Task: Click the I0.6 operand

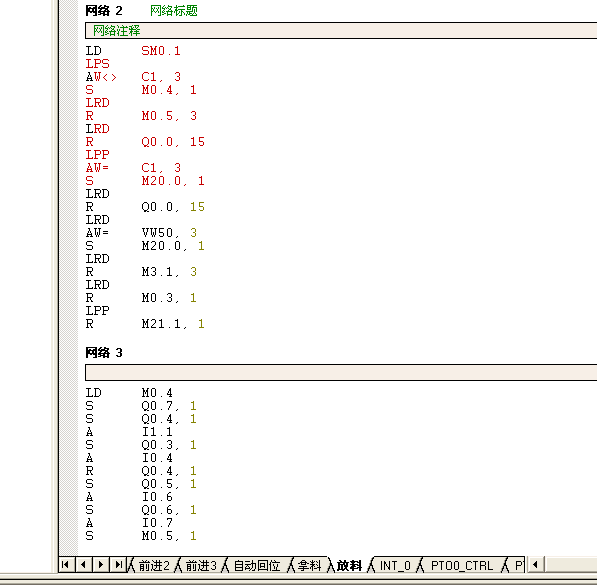Action: [157, 497]
